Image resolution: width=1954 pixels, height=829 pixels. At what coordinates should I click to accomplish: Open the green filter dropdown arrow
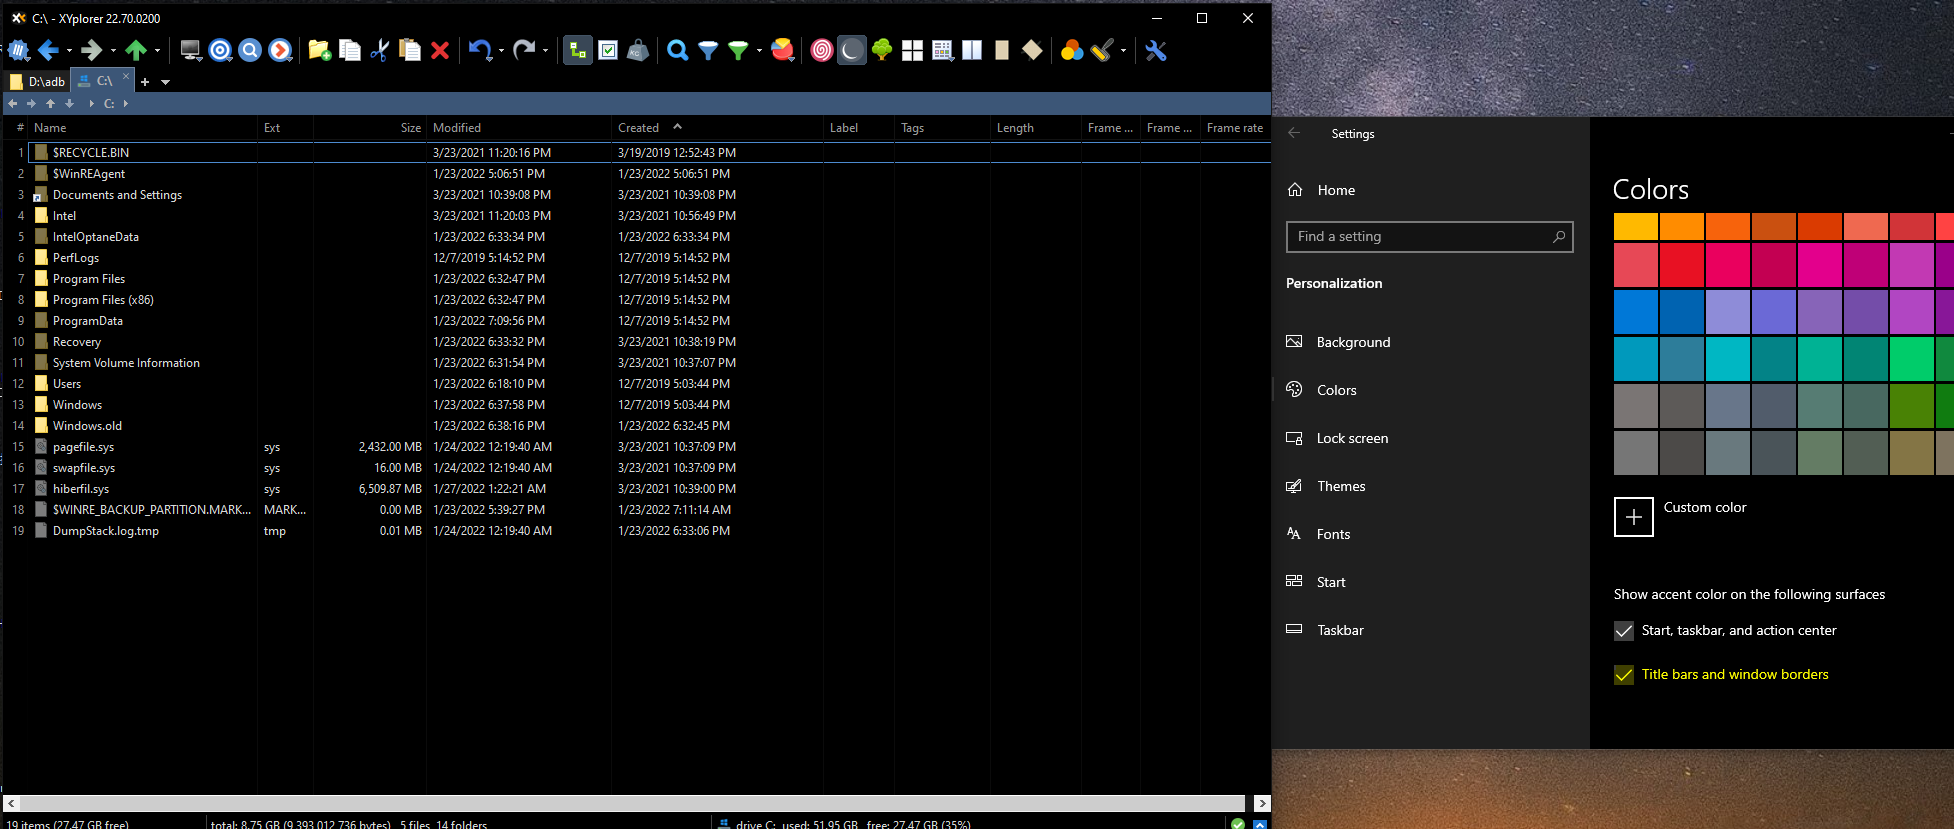(759, 51)
